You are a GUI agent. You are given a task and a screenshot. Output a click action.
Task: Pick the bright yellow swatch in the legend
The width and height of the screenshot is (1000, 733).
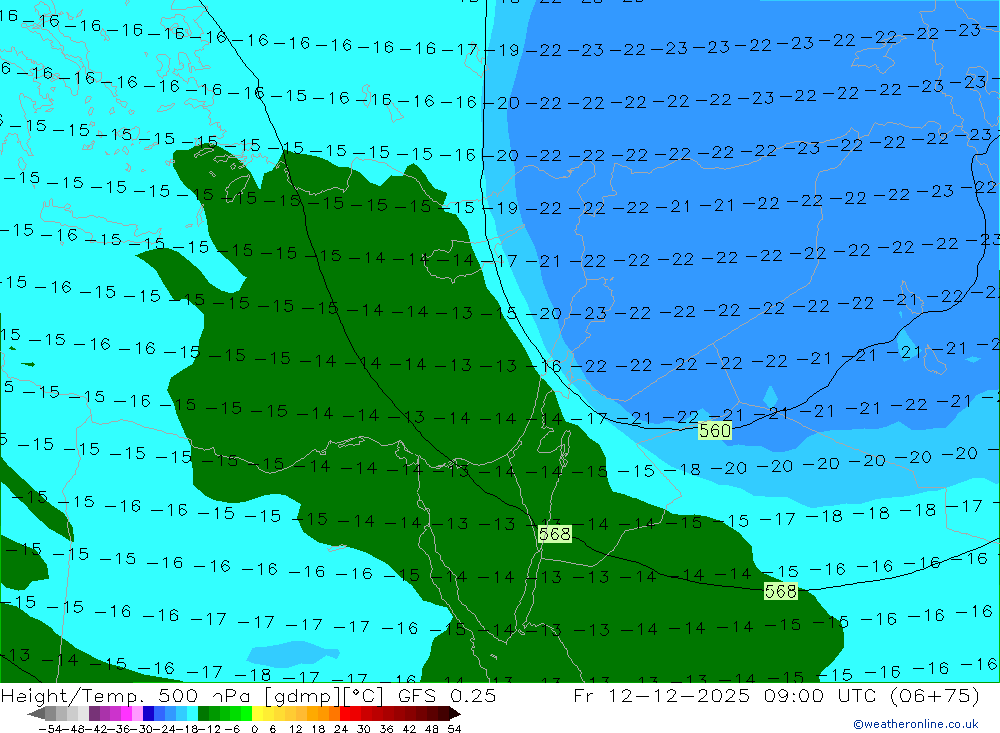(258, 714)
